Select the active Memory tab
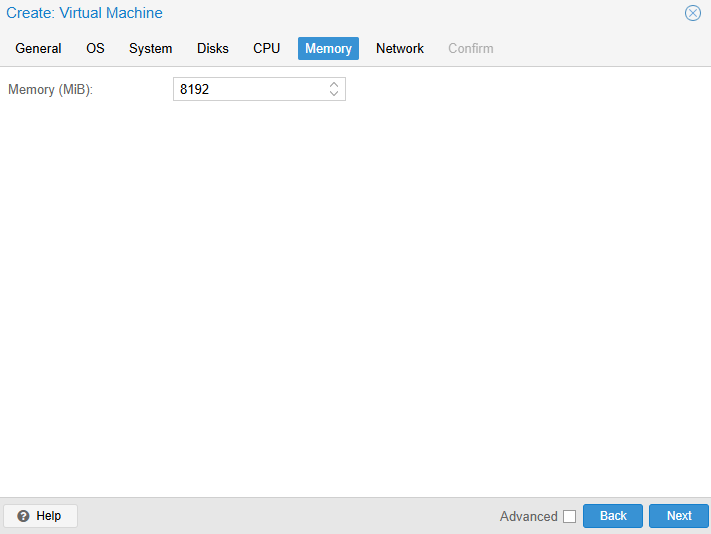 pos(328,48)
